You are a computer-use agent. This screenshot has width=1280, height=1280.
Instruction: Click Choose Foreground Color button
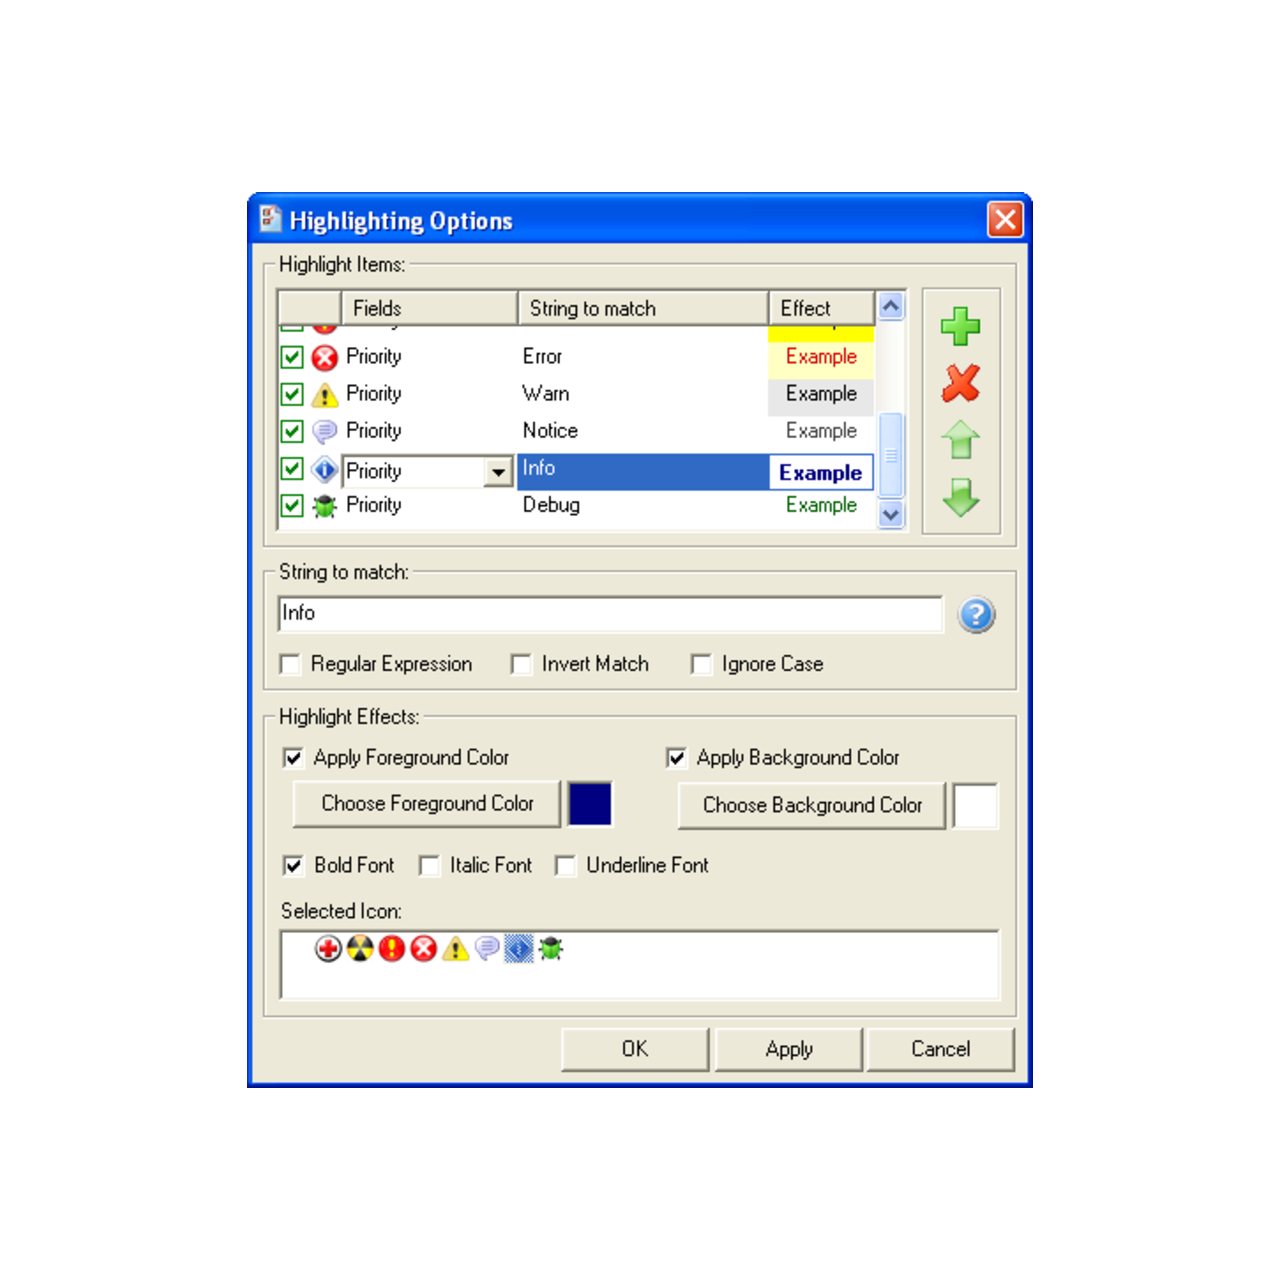coord(426,803)
